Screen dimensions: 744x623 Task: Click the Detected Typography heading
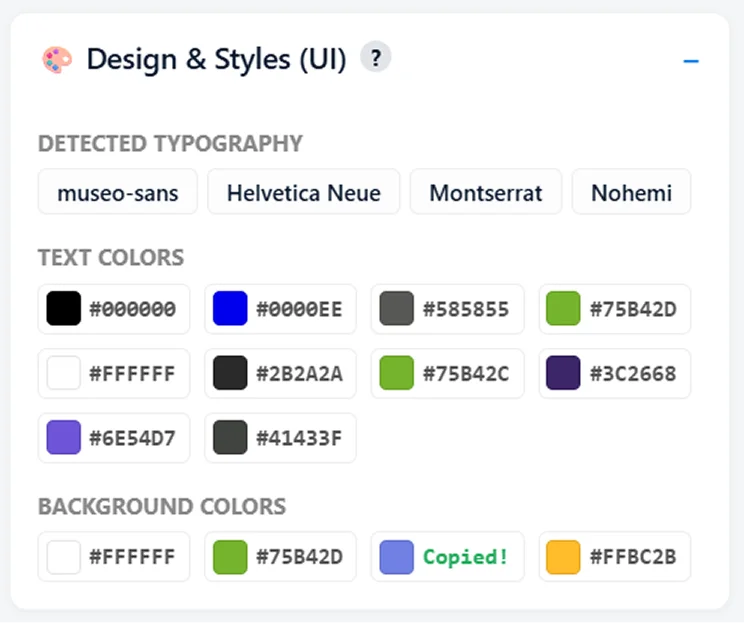pyautogui.click(x=170, y=143)
